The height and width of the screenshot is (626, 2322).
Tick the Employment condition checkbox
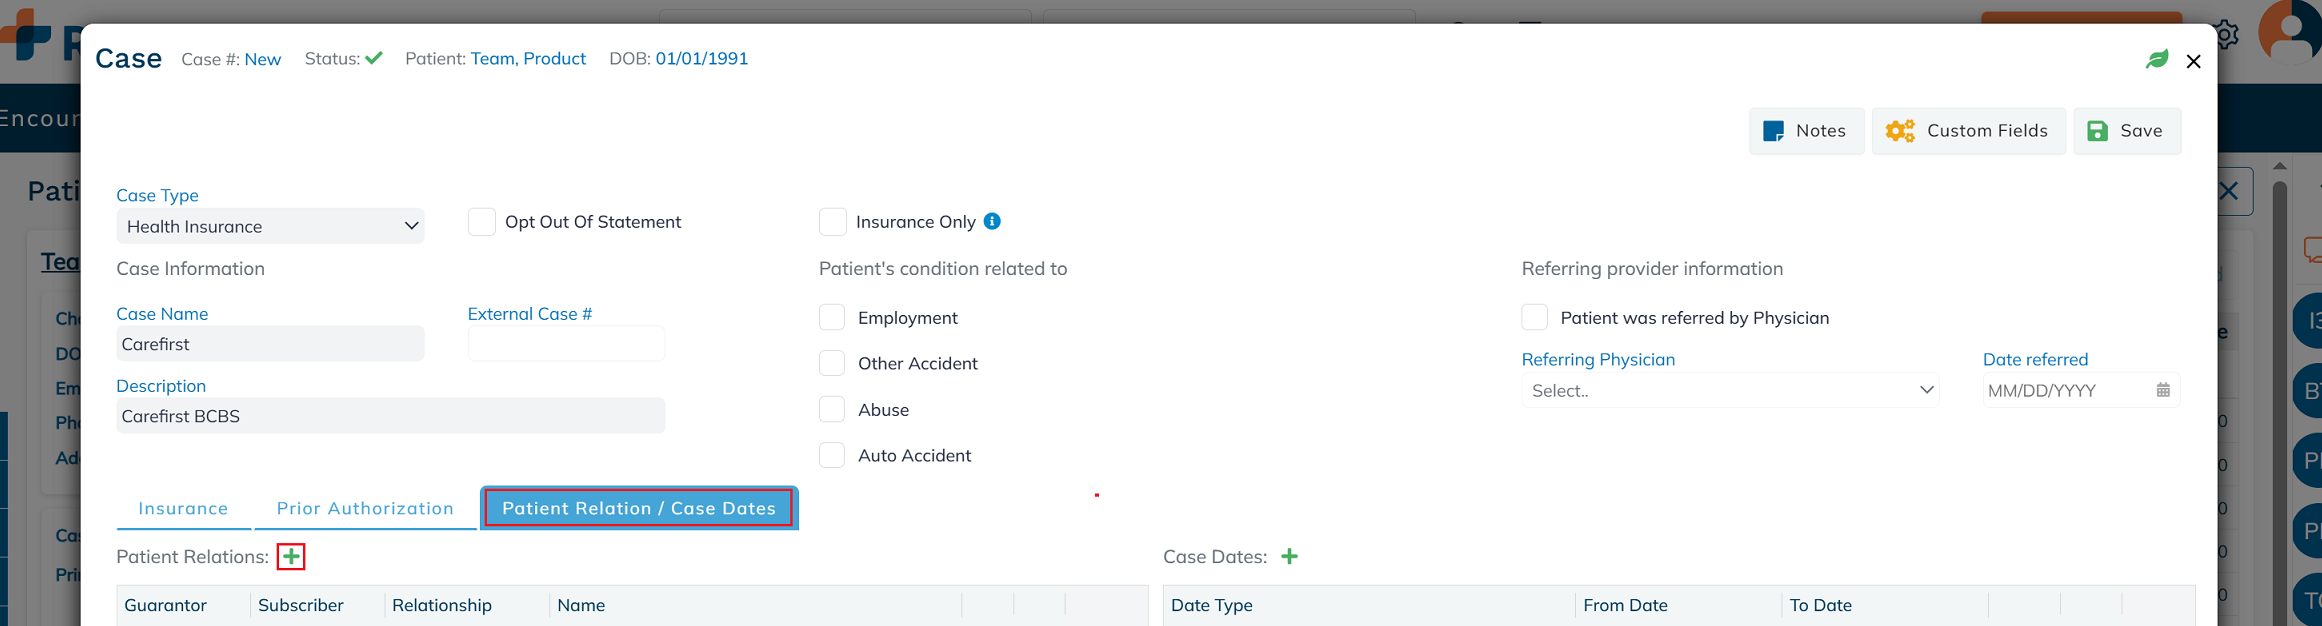pos(832,318)
